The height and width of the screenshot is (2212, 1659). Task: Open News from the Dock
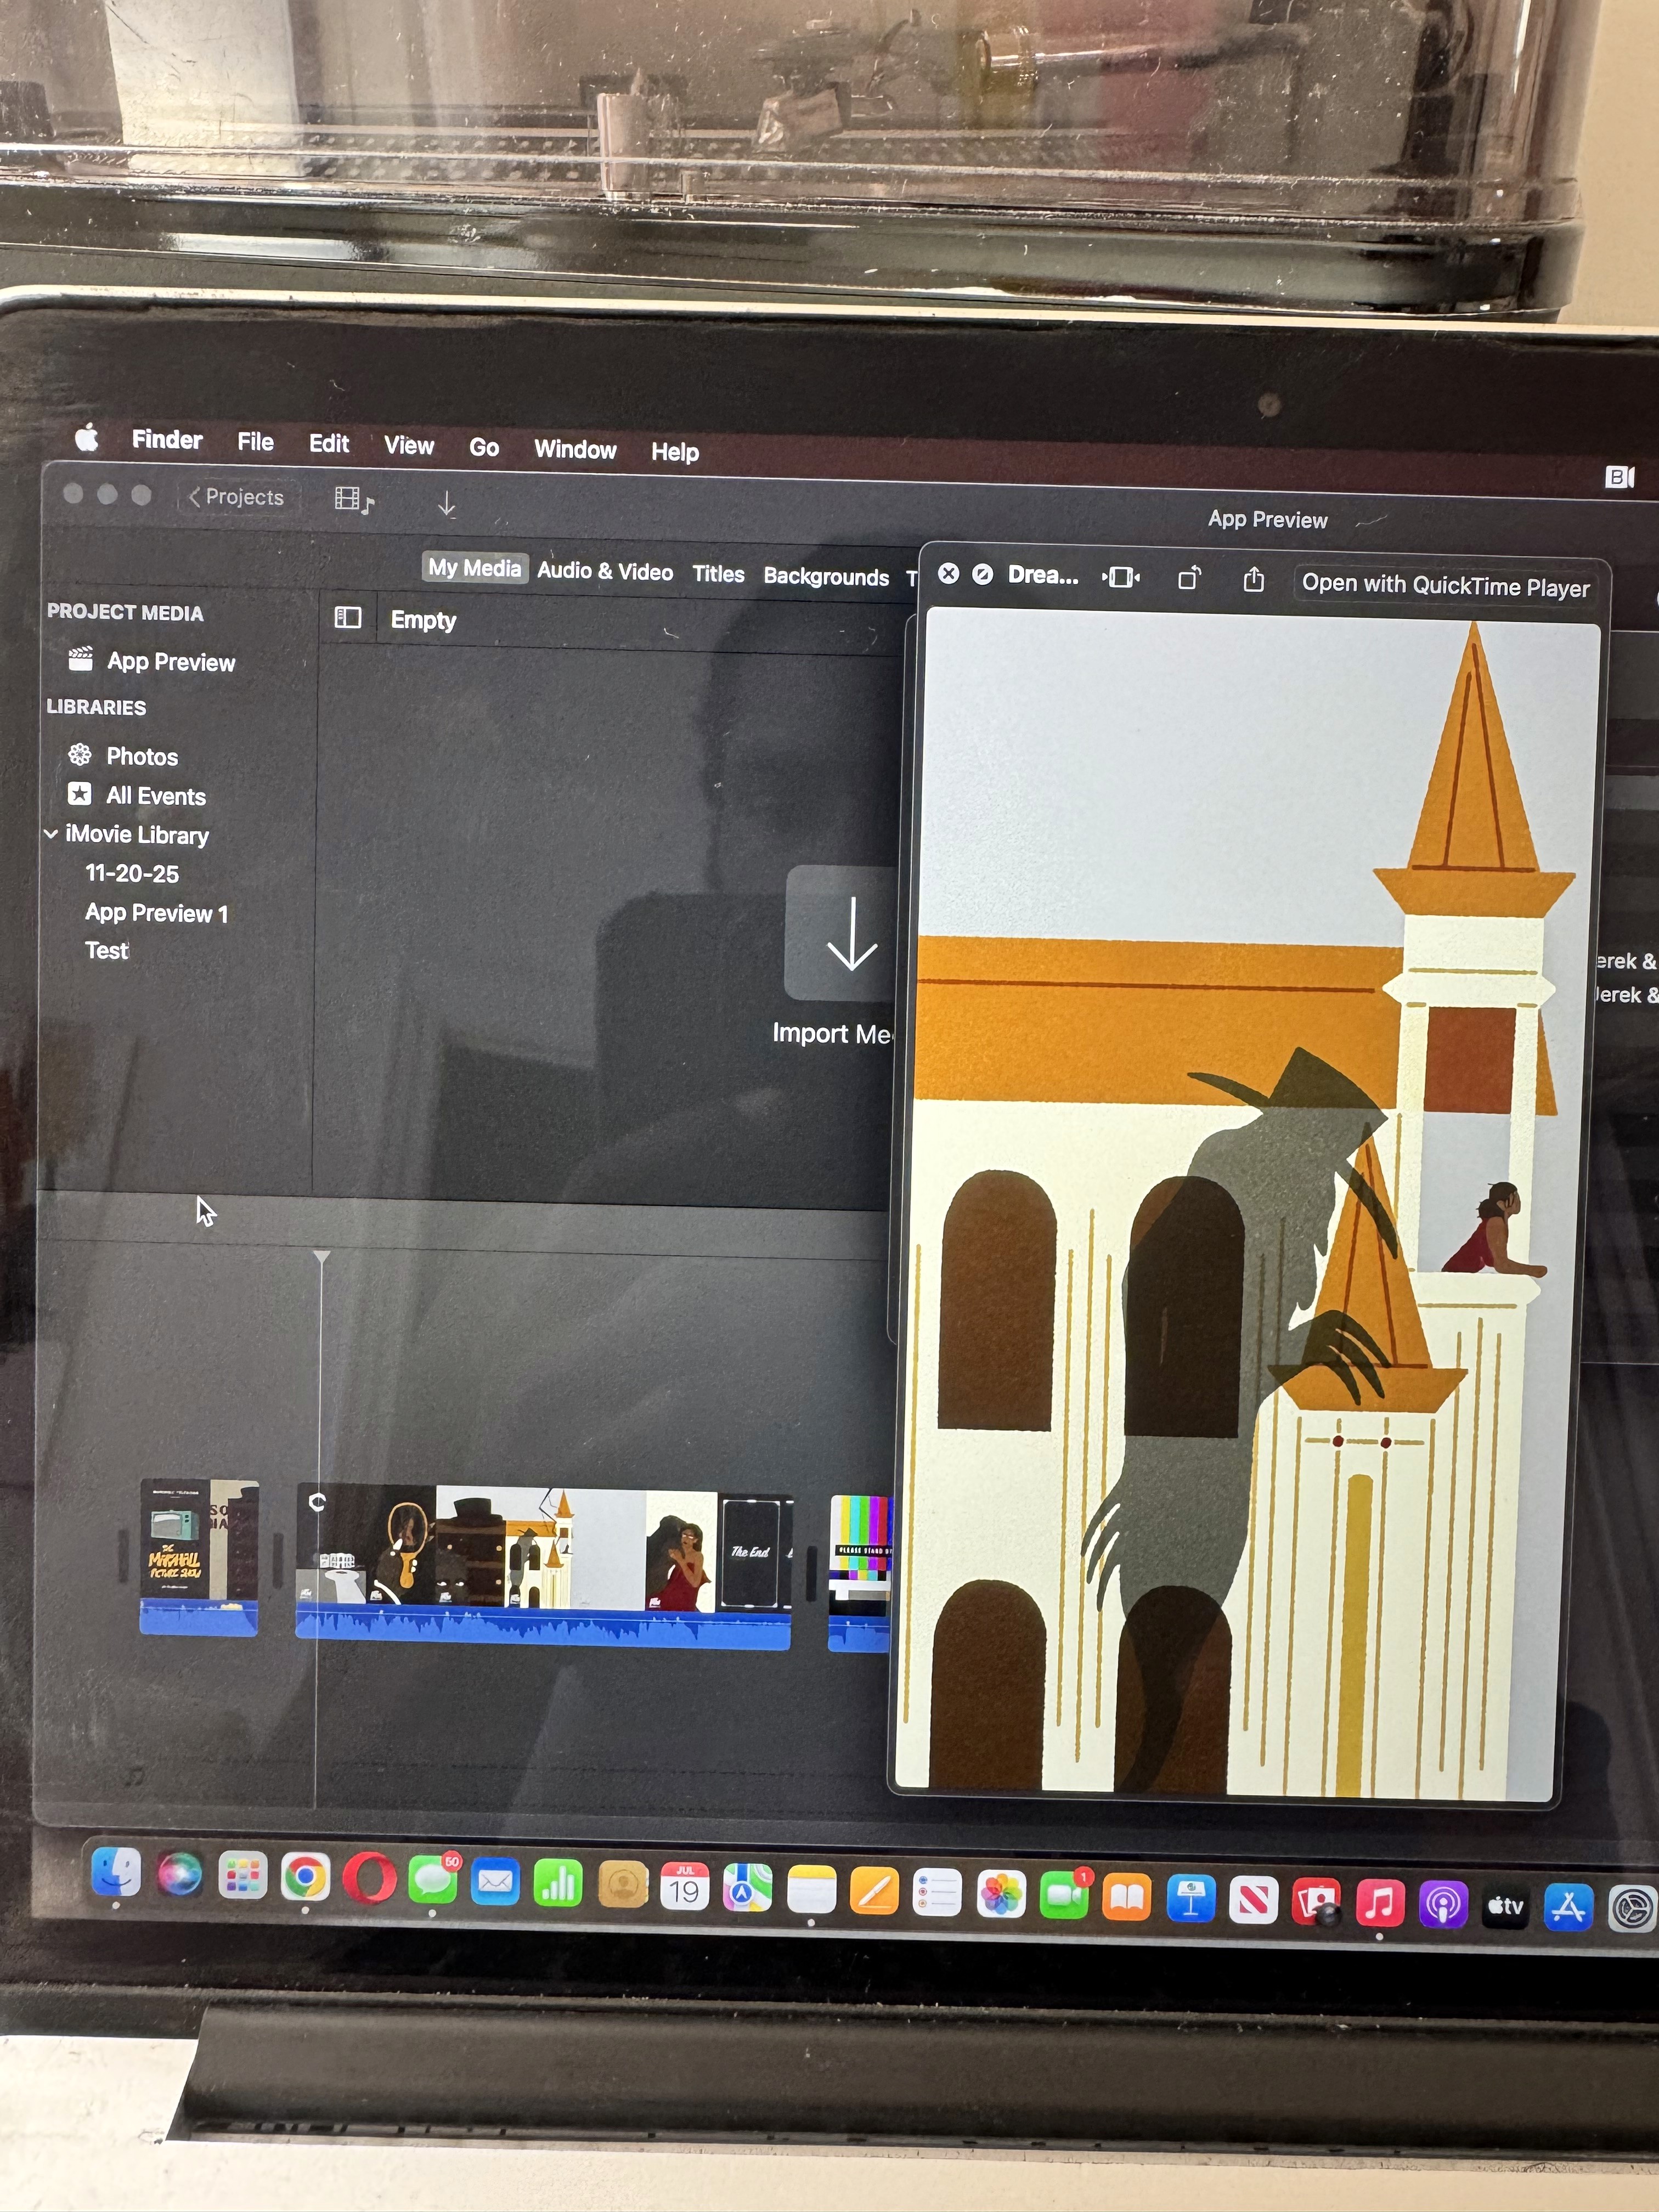pyautogui.click(x=1253, y=1901)
